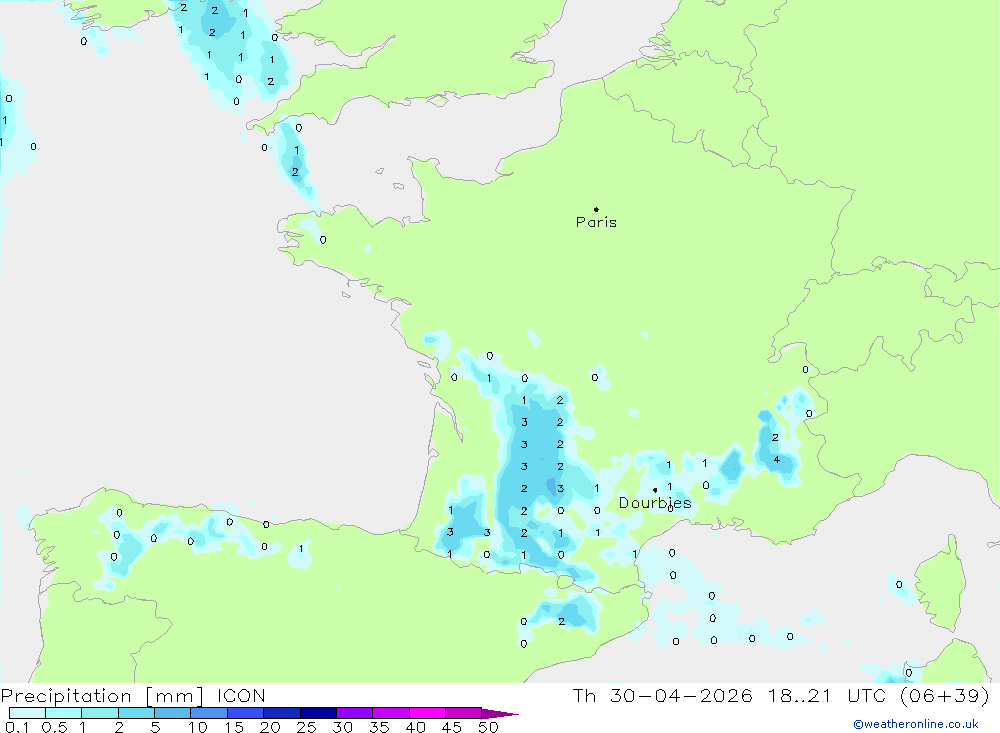
Task: Click the precipitation value '4' near the Alps
Action: tap(777, 460)
